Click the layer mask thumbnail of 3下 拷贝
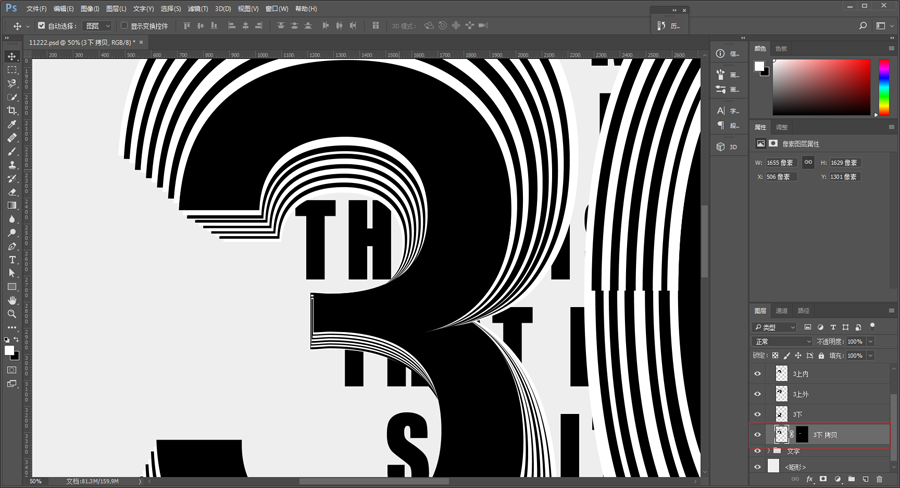The image size is (900, 488). 801,435
